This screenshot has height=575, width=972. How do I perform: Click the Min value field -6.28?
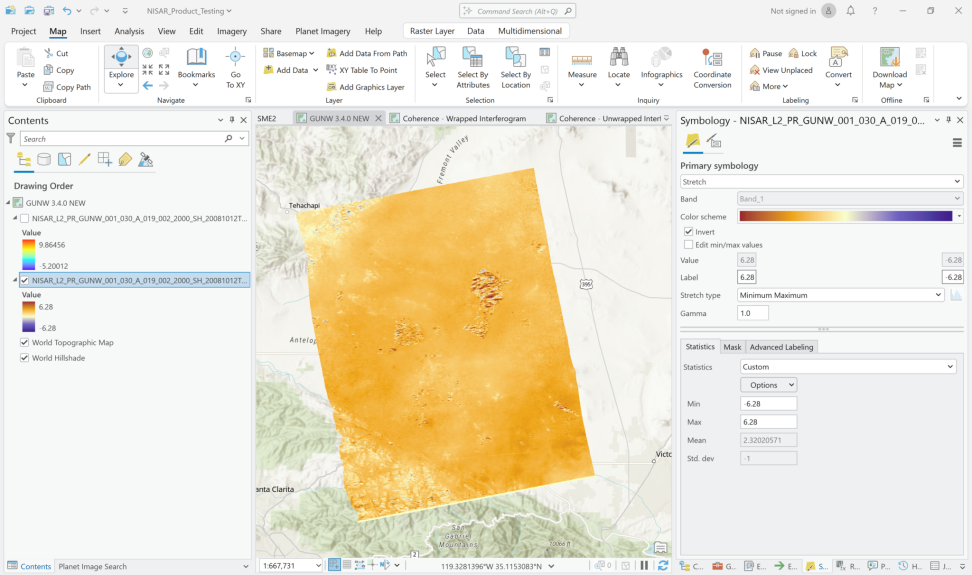click(769, 403)
